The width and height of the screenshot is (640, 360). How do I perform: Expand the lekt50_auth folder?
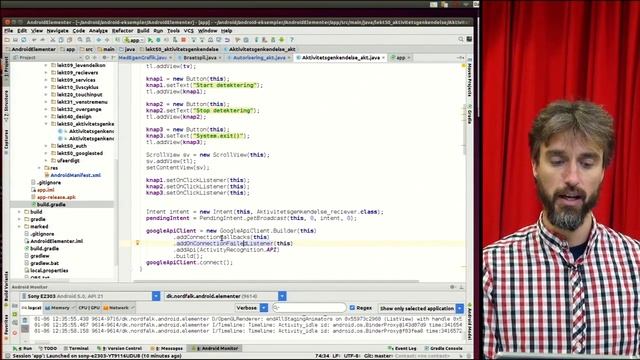[x=46, y=146]
